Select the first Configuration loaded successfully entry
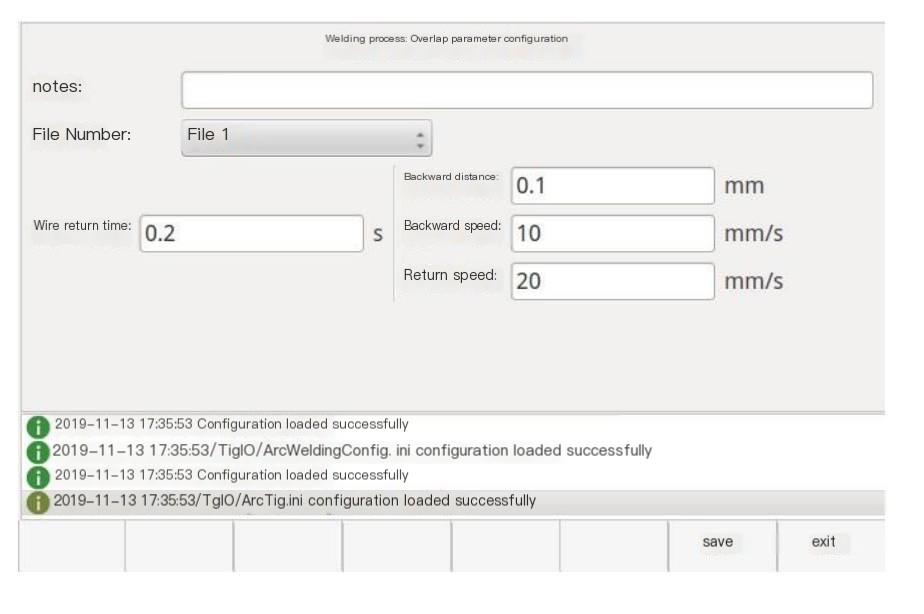Image resolution: width=924 pixels, height=614 pixels. (231, 425)
